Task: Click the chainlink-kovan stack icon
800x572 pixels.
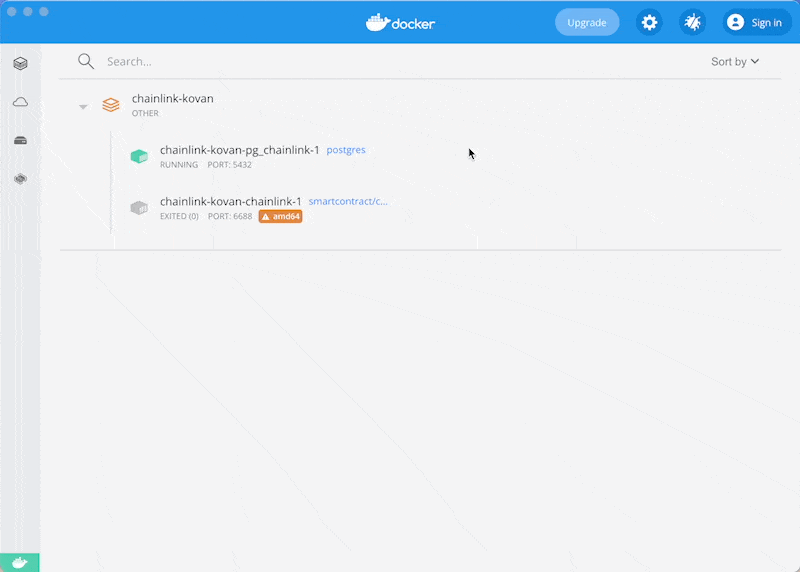Action: coord(111,105)
